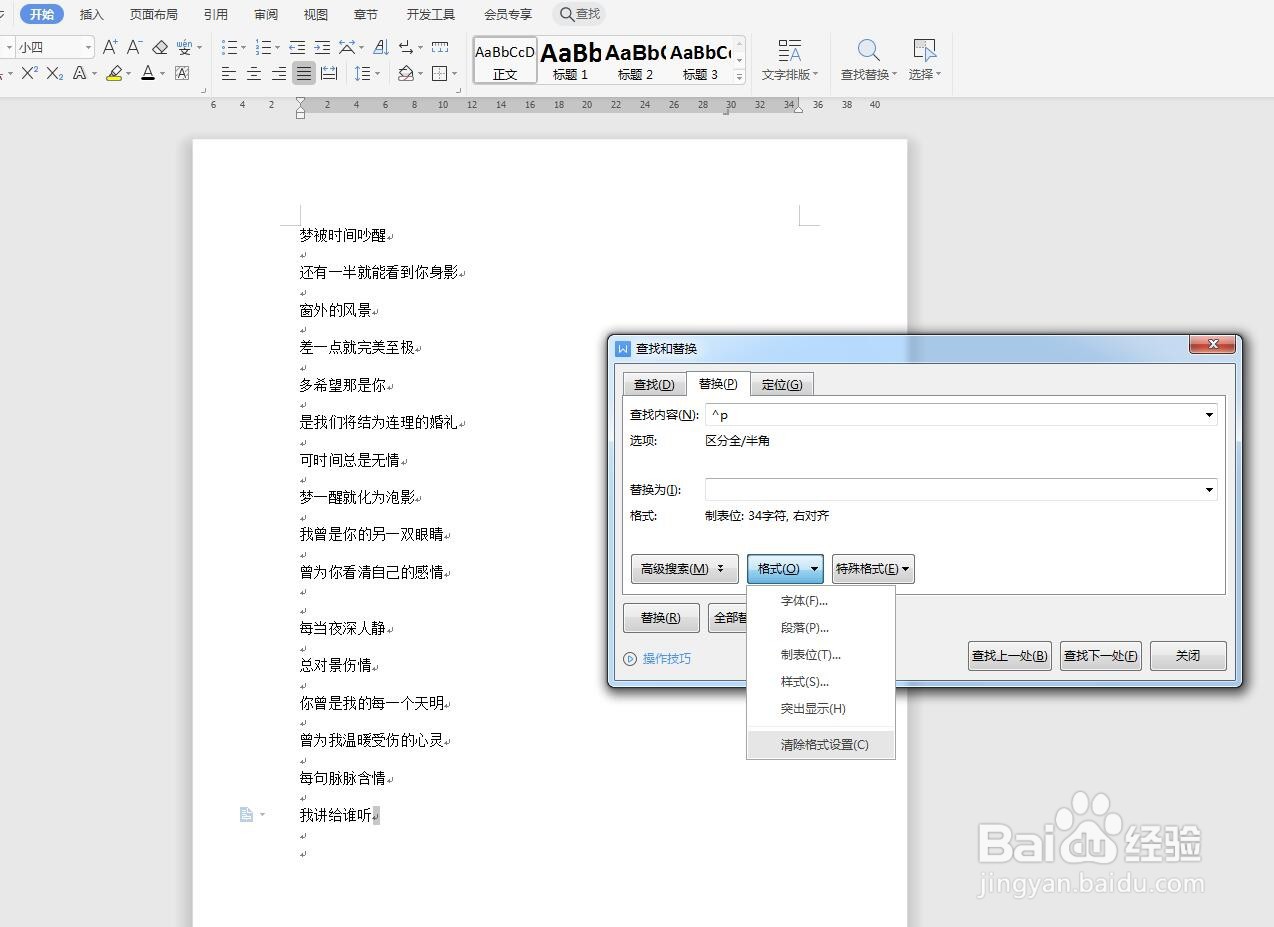Image resolution: width=1274 pixels, height=927 pixels.
Task: Toggle justify alignment off
Action: click(304, 73)
